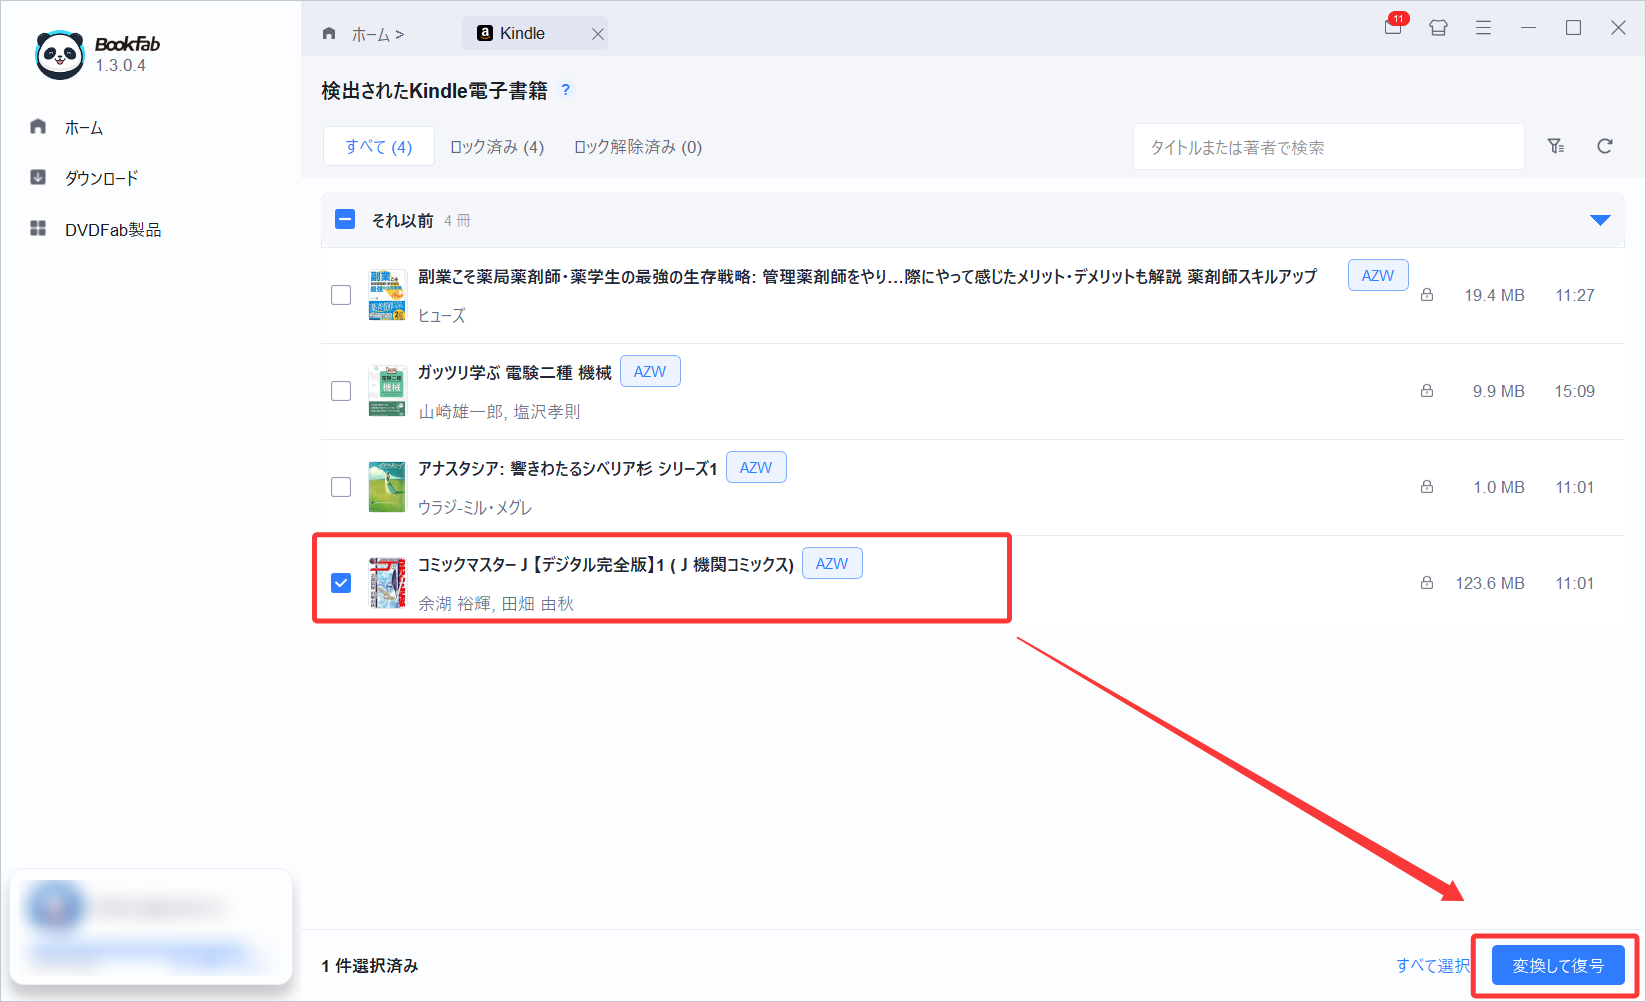1646x1002 pixels.
Task: Click AZW badge on 副業こそ薬局薬剤師 row
Action: coord(1378,275)
